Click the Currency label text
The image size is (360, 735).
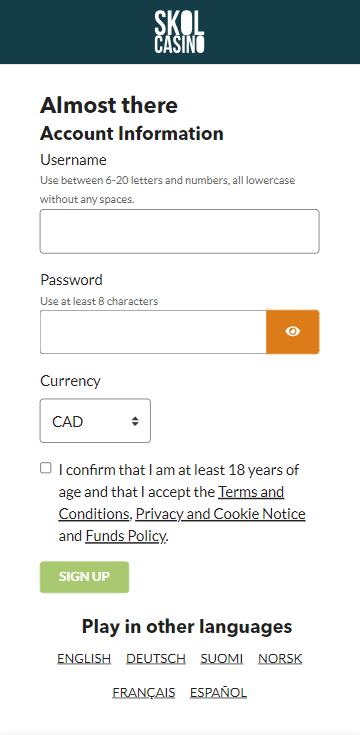coord(70,381)
